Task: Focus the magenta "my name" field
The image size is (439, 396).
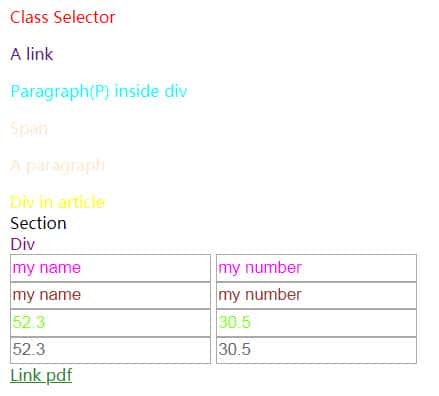Action: tap(110, 268)
